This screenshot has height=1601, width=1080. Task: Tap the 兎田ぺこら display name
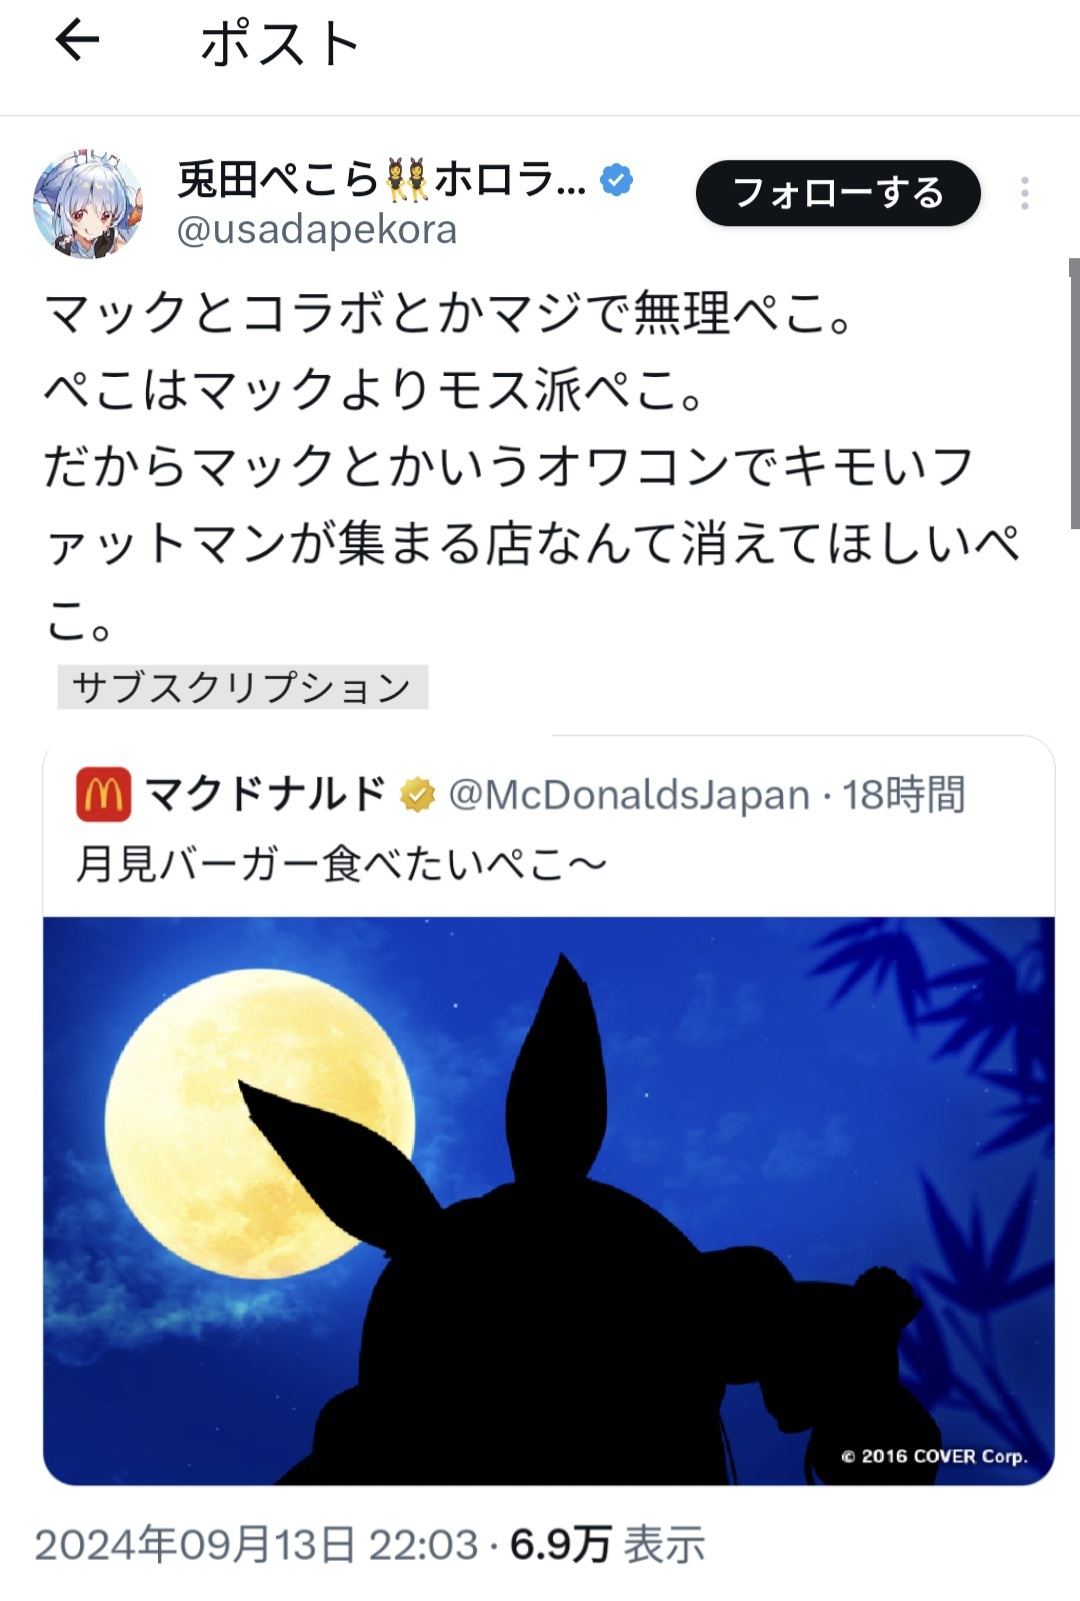click(277, 180)
